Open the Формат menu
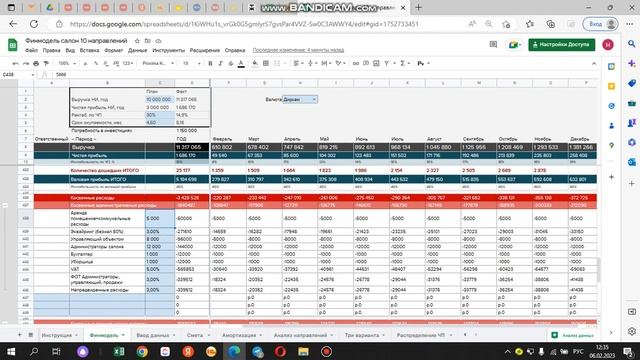Viewport: 640px width, 360px height. coord(113,50)
